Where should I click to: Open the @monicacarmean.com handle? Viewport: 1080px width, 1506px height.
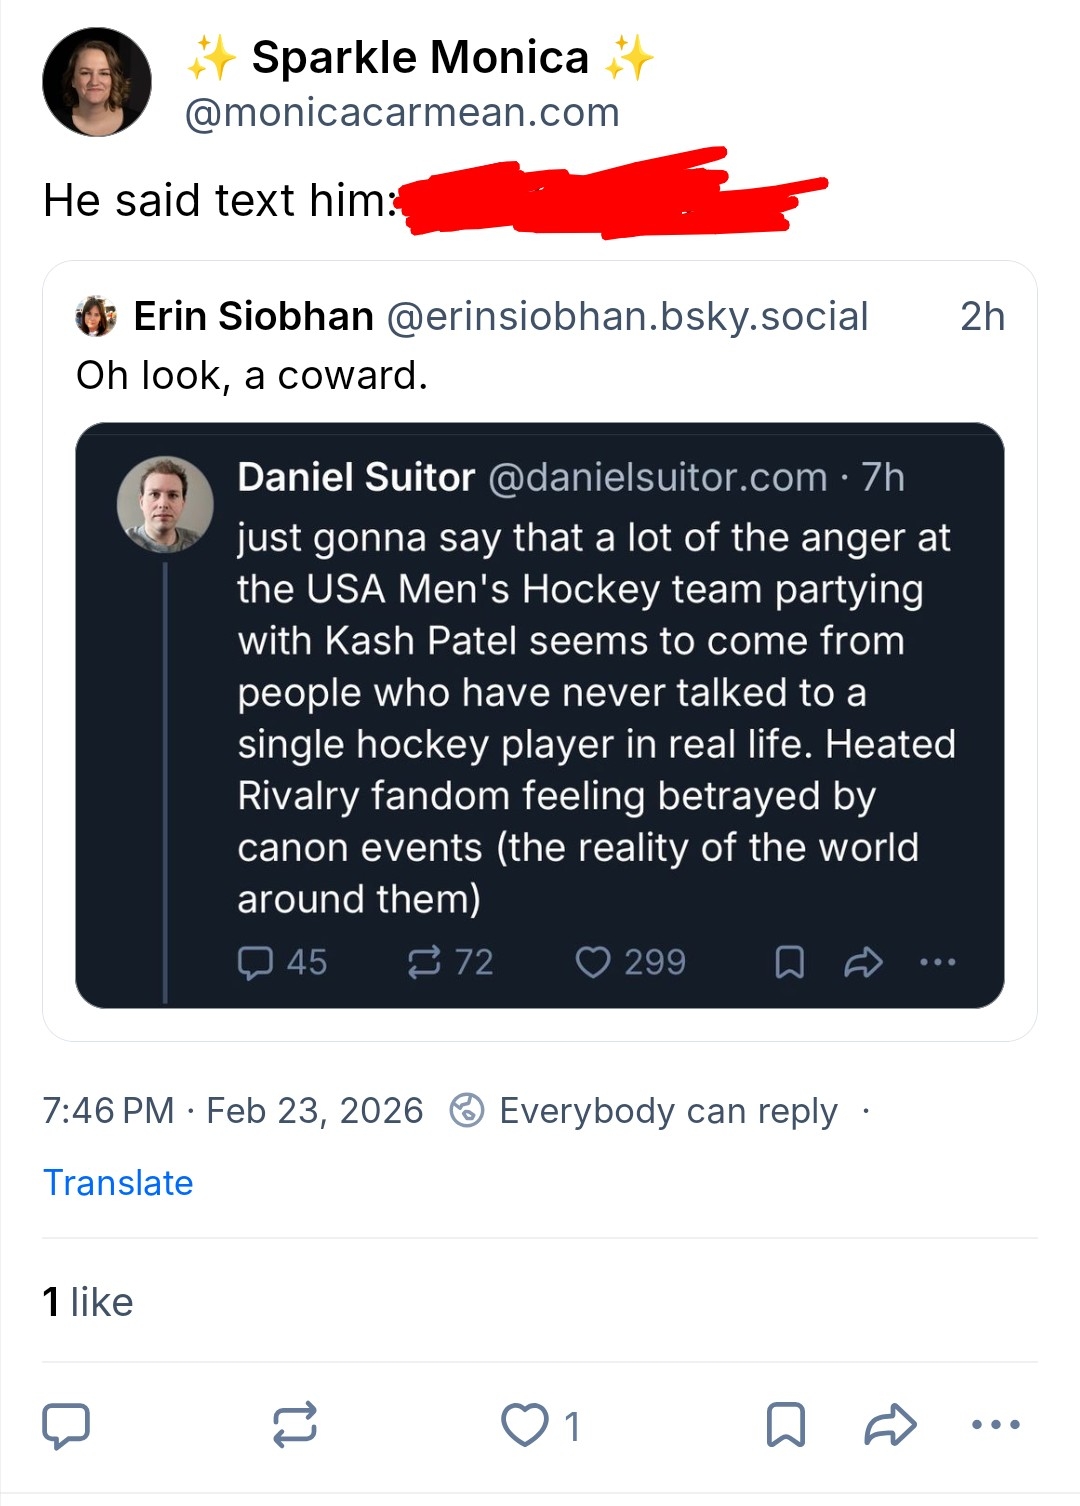(402, 113)
